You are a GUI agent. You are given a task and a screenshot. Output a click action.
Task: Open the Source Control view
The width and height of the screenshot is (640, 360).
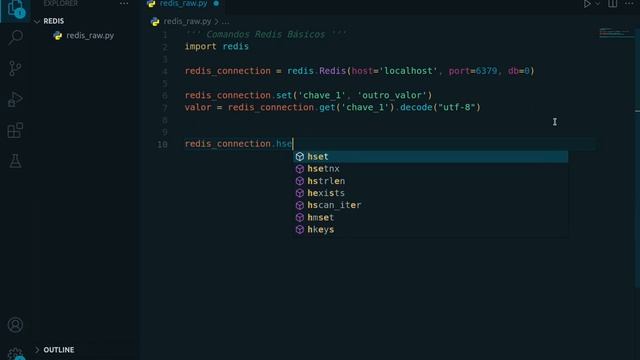coord(16,69)
